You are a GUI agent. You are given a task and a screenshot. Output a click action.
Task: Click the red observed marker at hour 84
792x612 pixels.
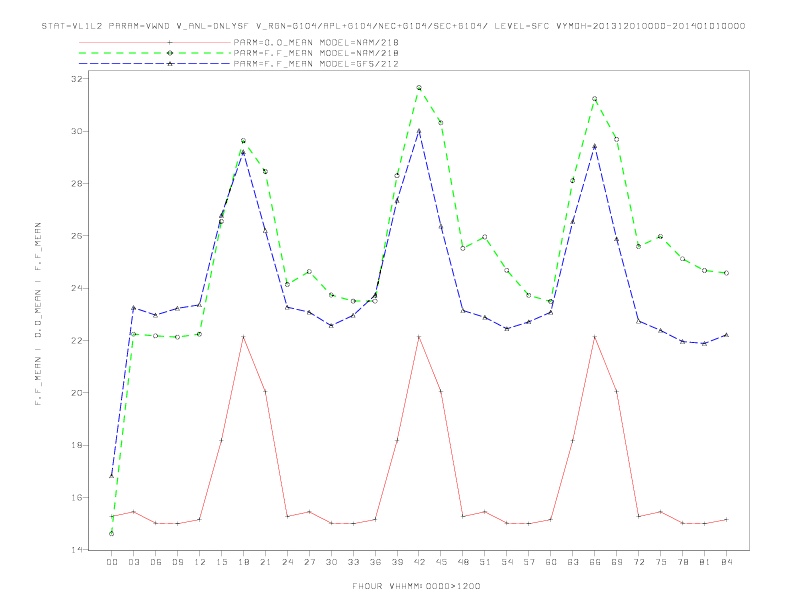point(726,520)
